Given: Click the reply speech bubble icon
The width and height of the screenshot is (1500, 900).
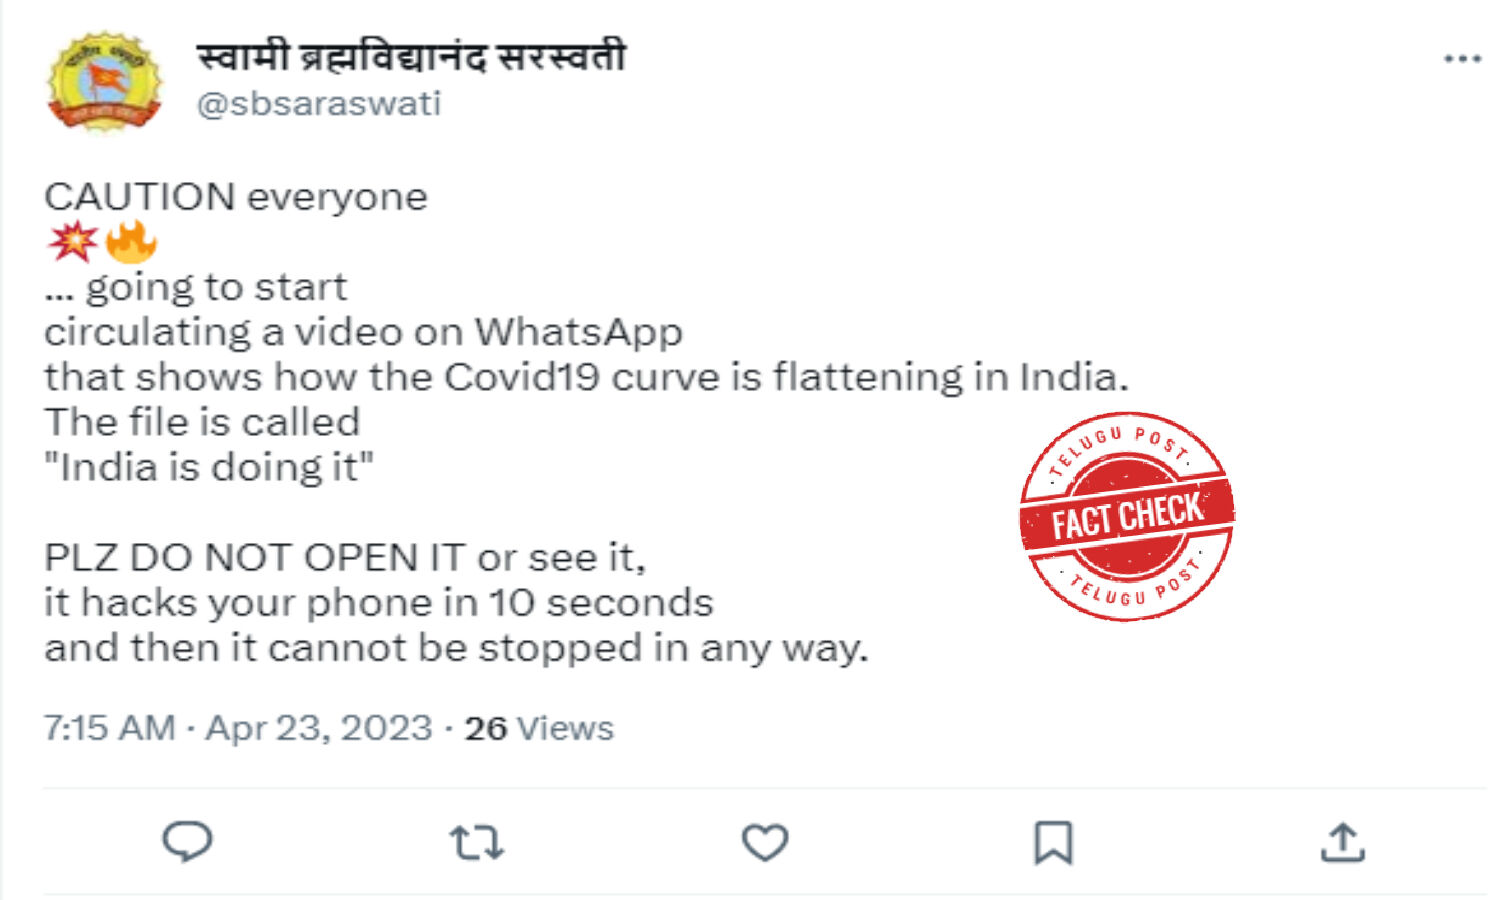Looking at the screenshot, I should (x=187, y=841).
